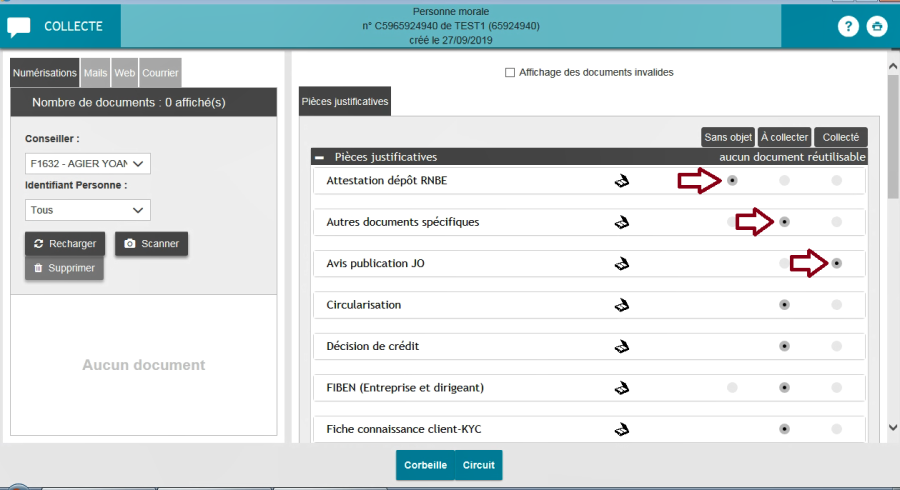900x490 pixels.
Task: Click the basket icon in top-right header
Action: point(877,26)
